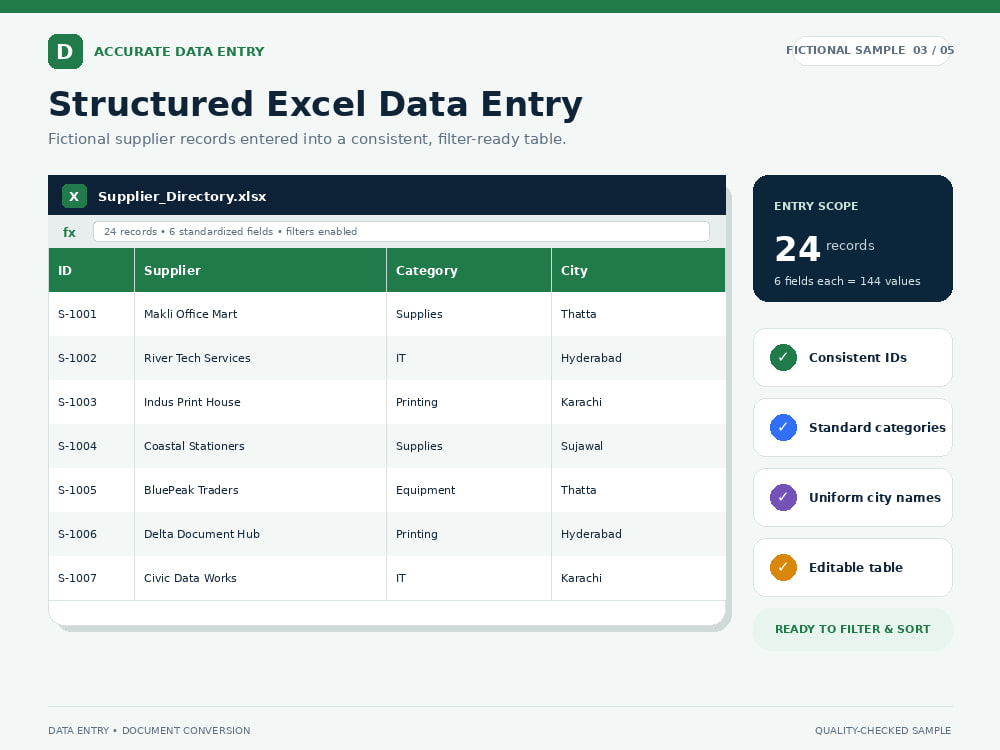Click the fx formula icon

pos(69,232)
